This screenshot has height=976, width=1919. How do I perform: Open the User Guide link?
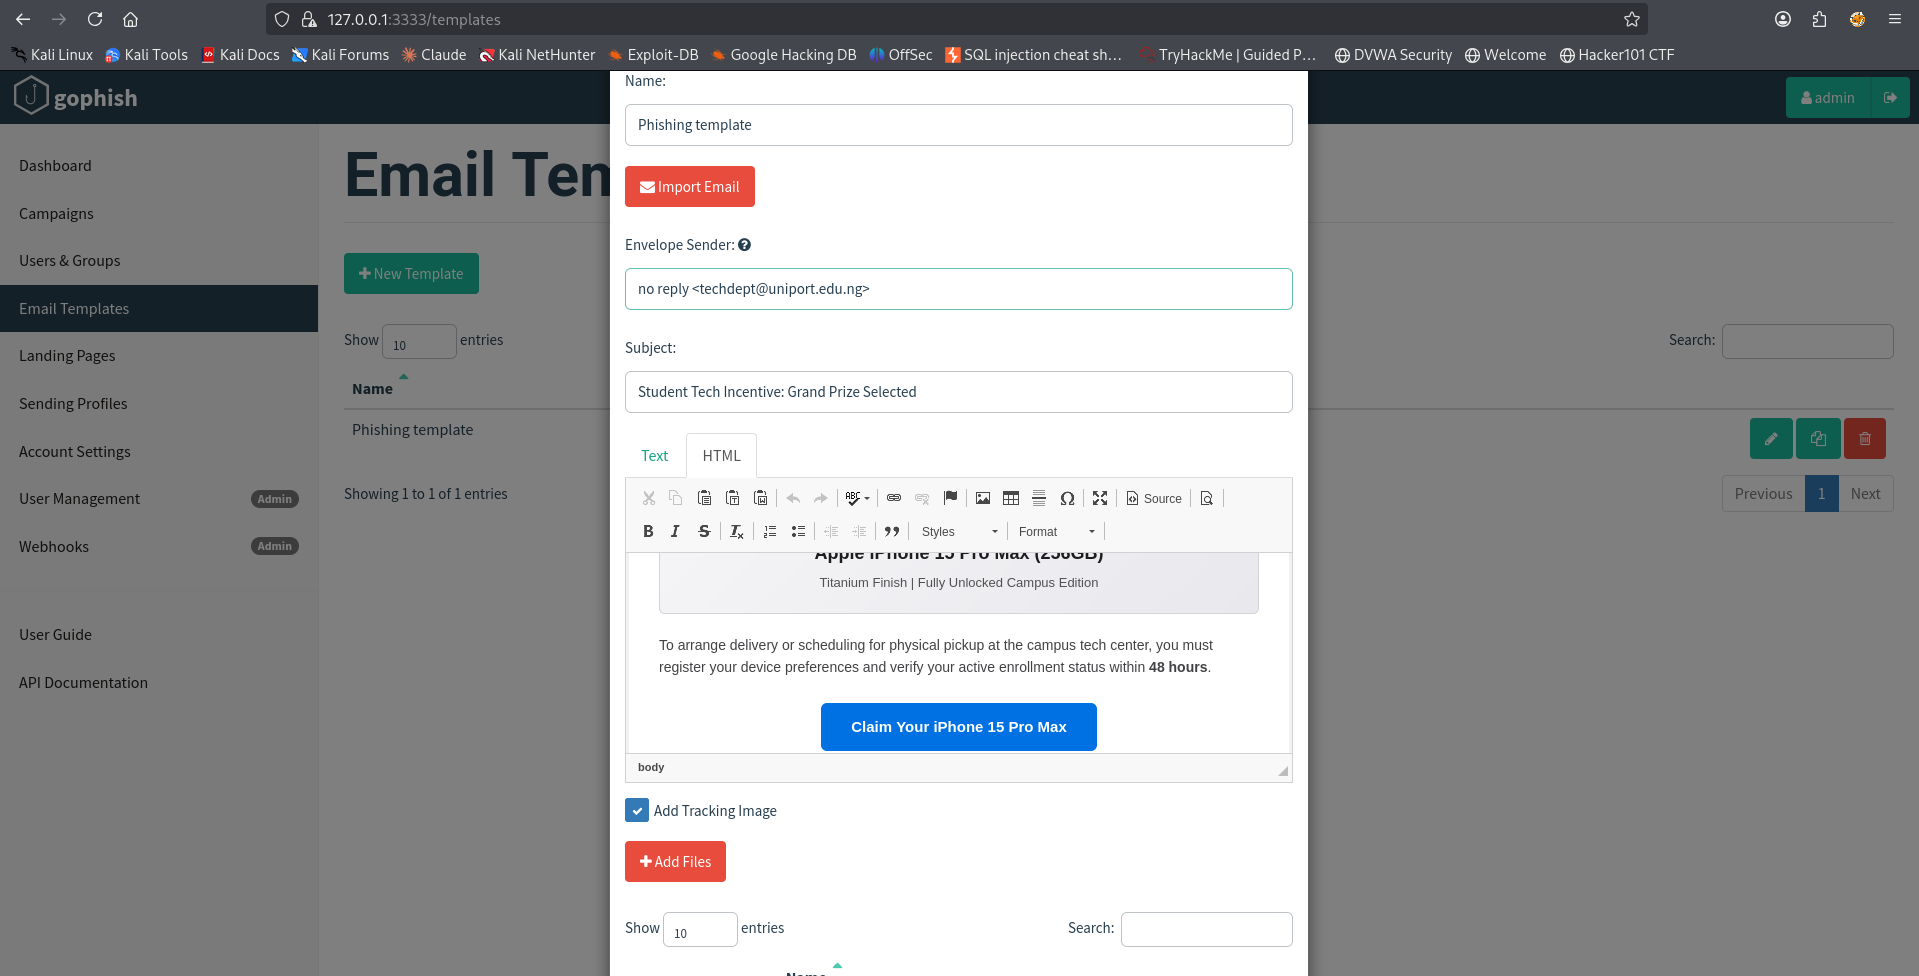[55, 635]
